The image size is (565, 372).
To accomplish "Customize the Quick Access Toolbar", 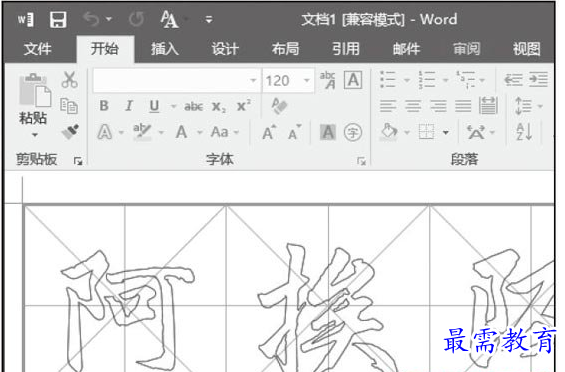I will [x=209, y=19].
